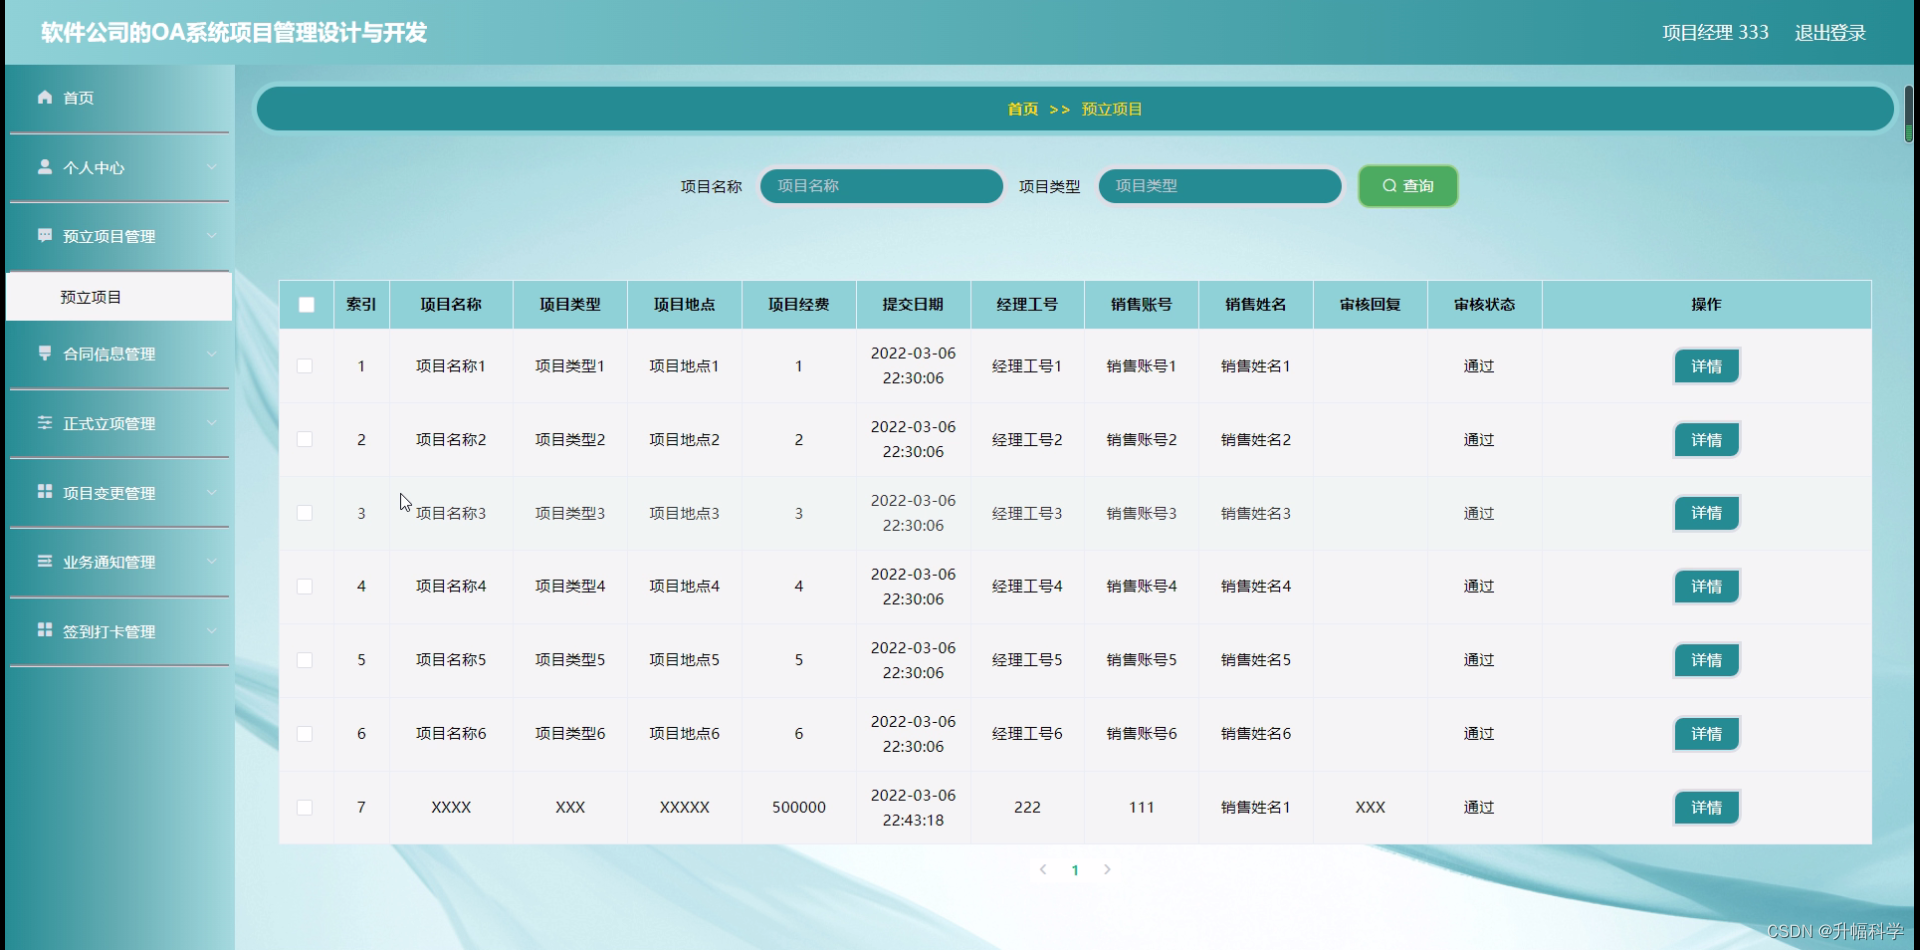Open the 预立项目 submenu item
The height and width of the screenshot is (950, 1920).
click(x=89, y=295)
